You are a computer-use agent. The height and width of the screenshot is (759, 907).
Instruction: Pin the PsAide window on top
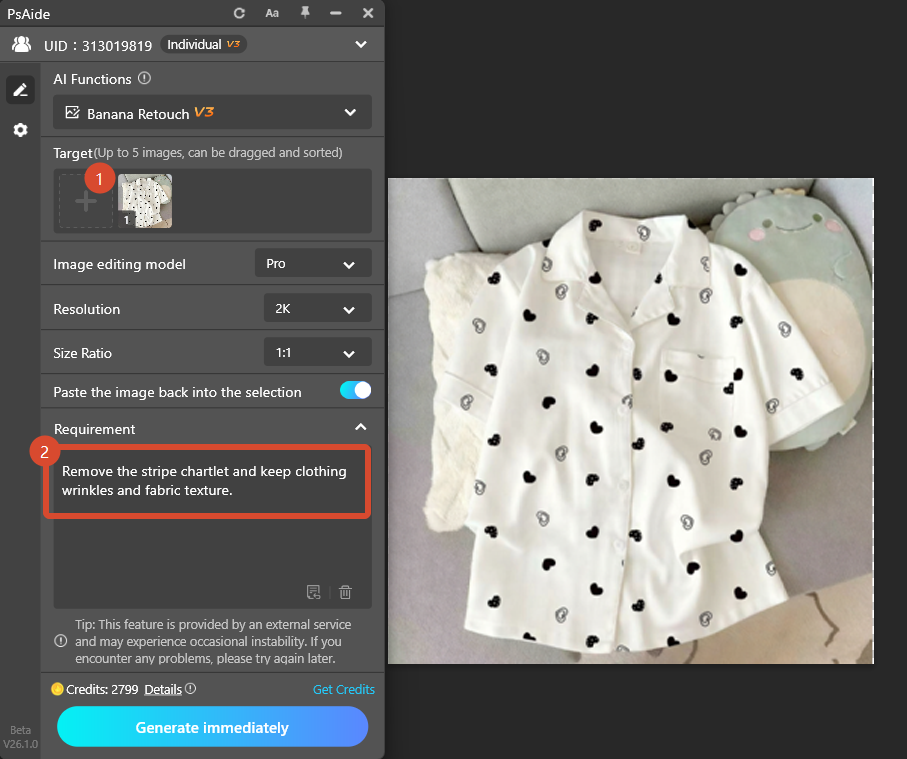[304, 13]
